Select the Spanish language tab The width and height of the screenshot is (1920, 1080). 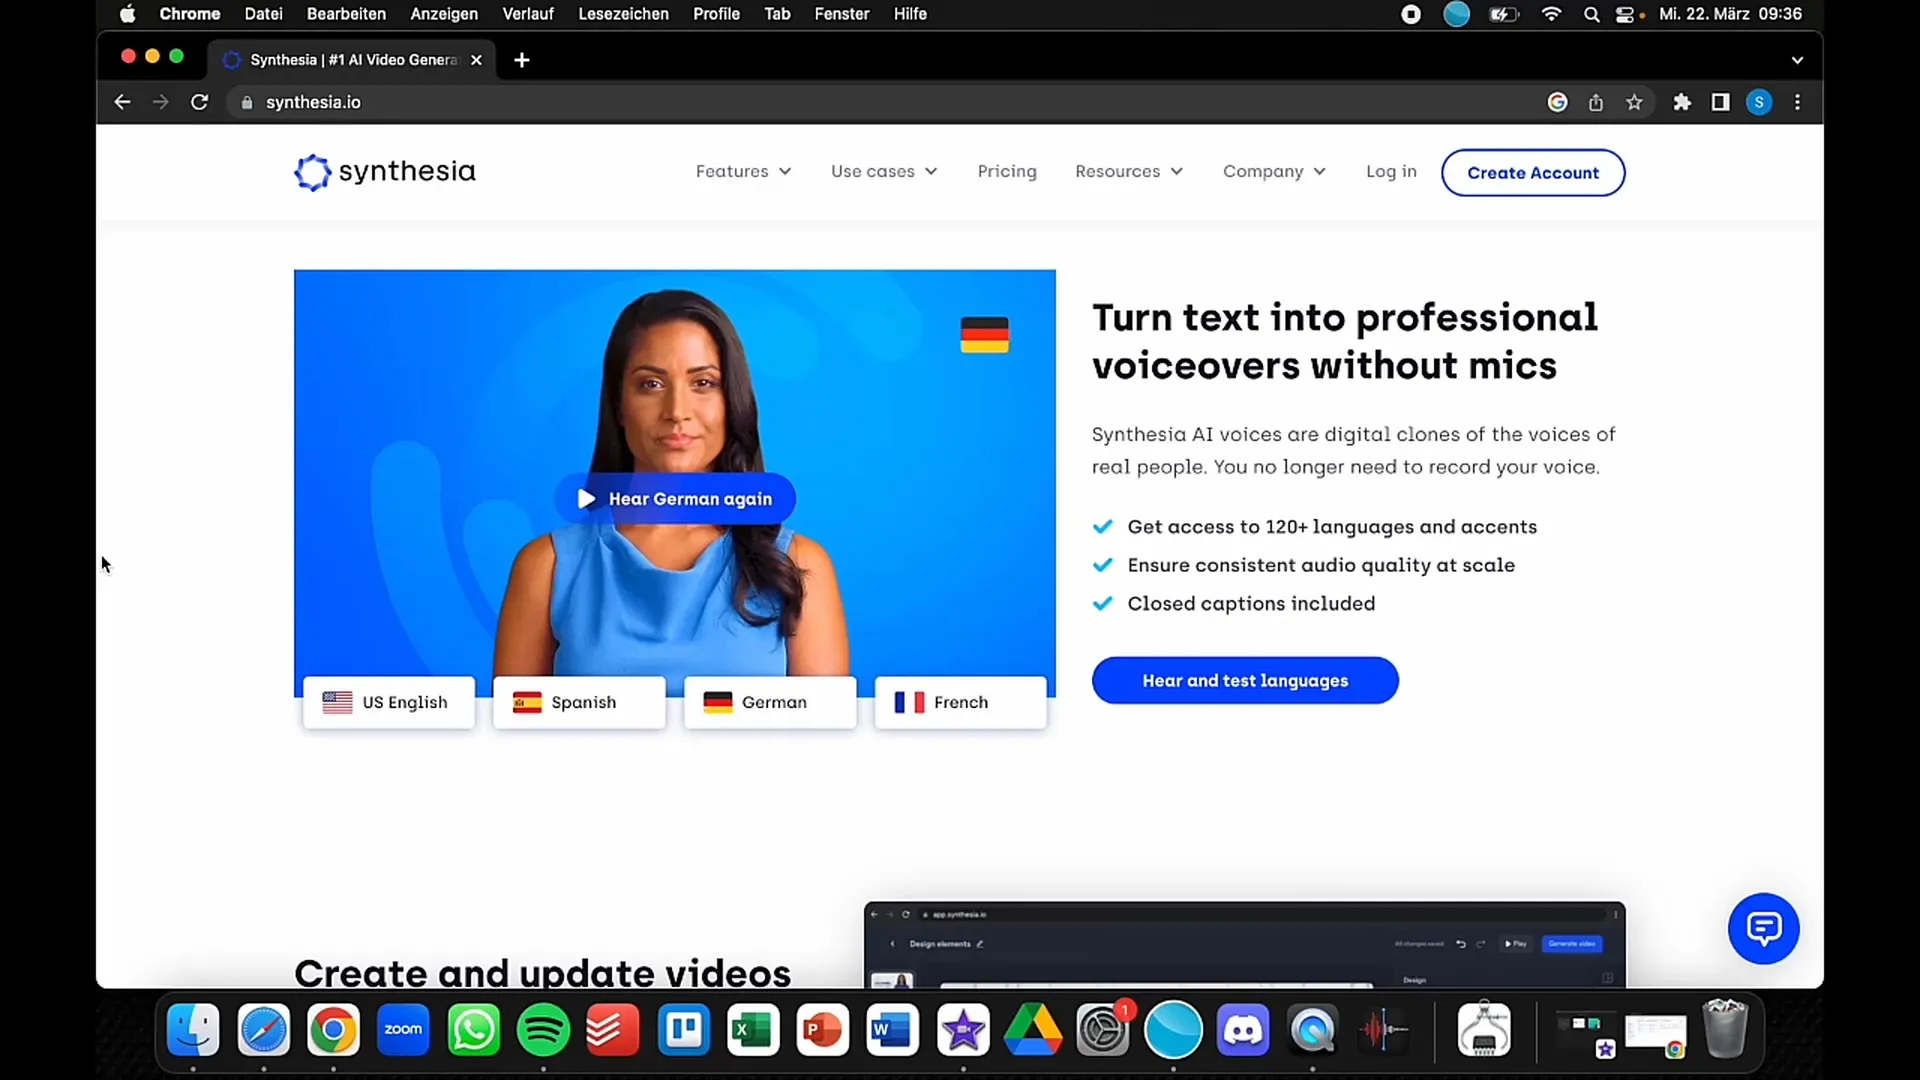[x=580, y=702]
